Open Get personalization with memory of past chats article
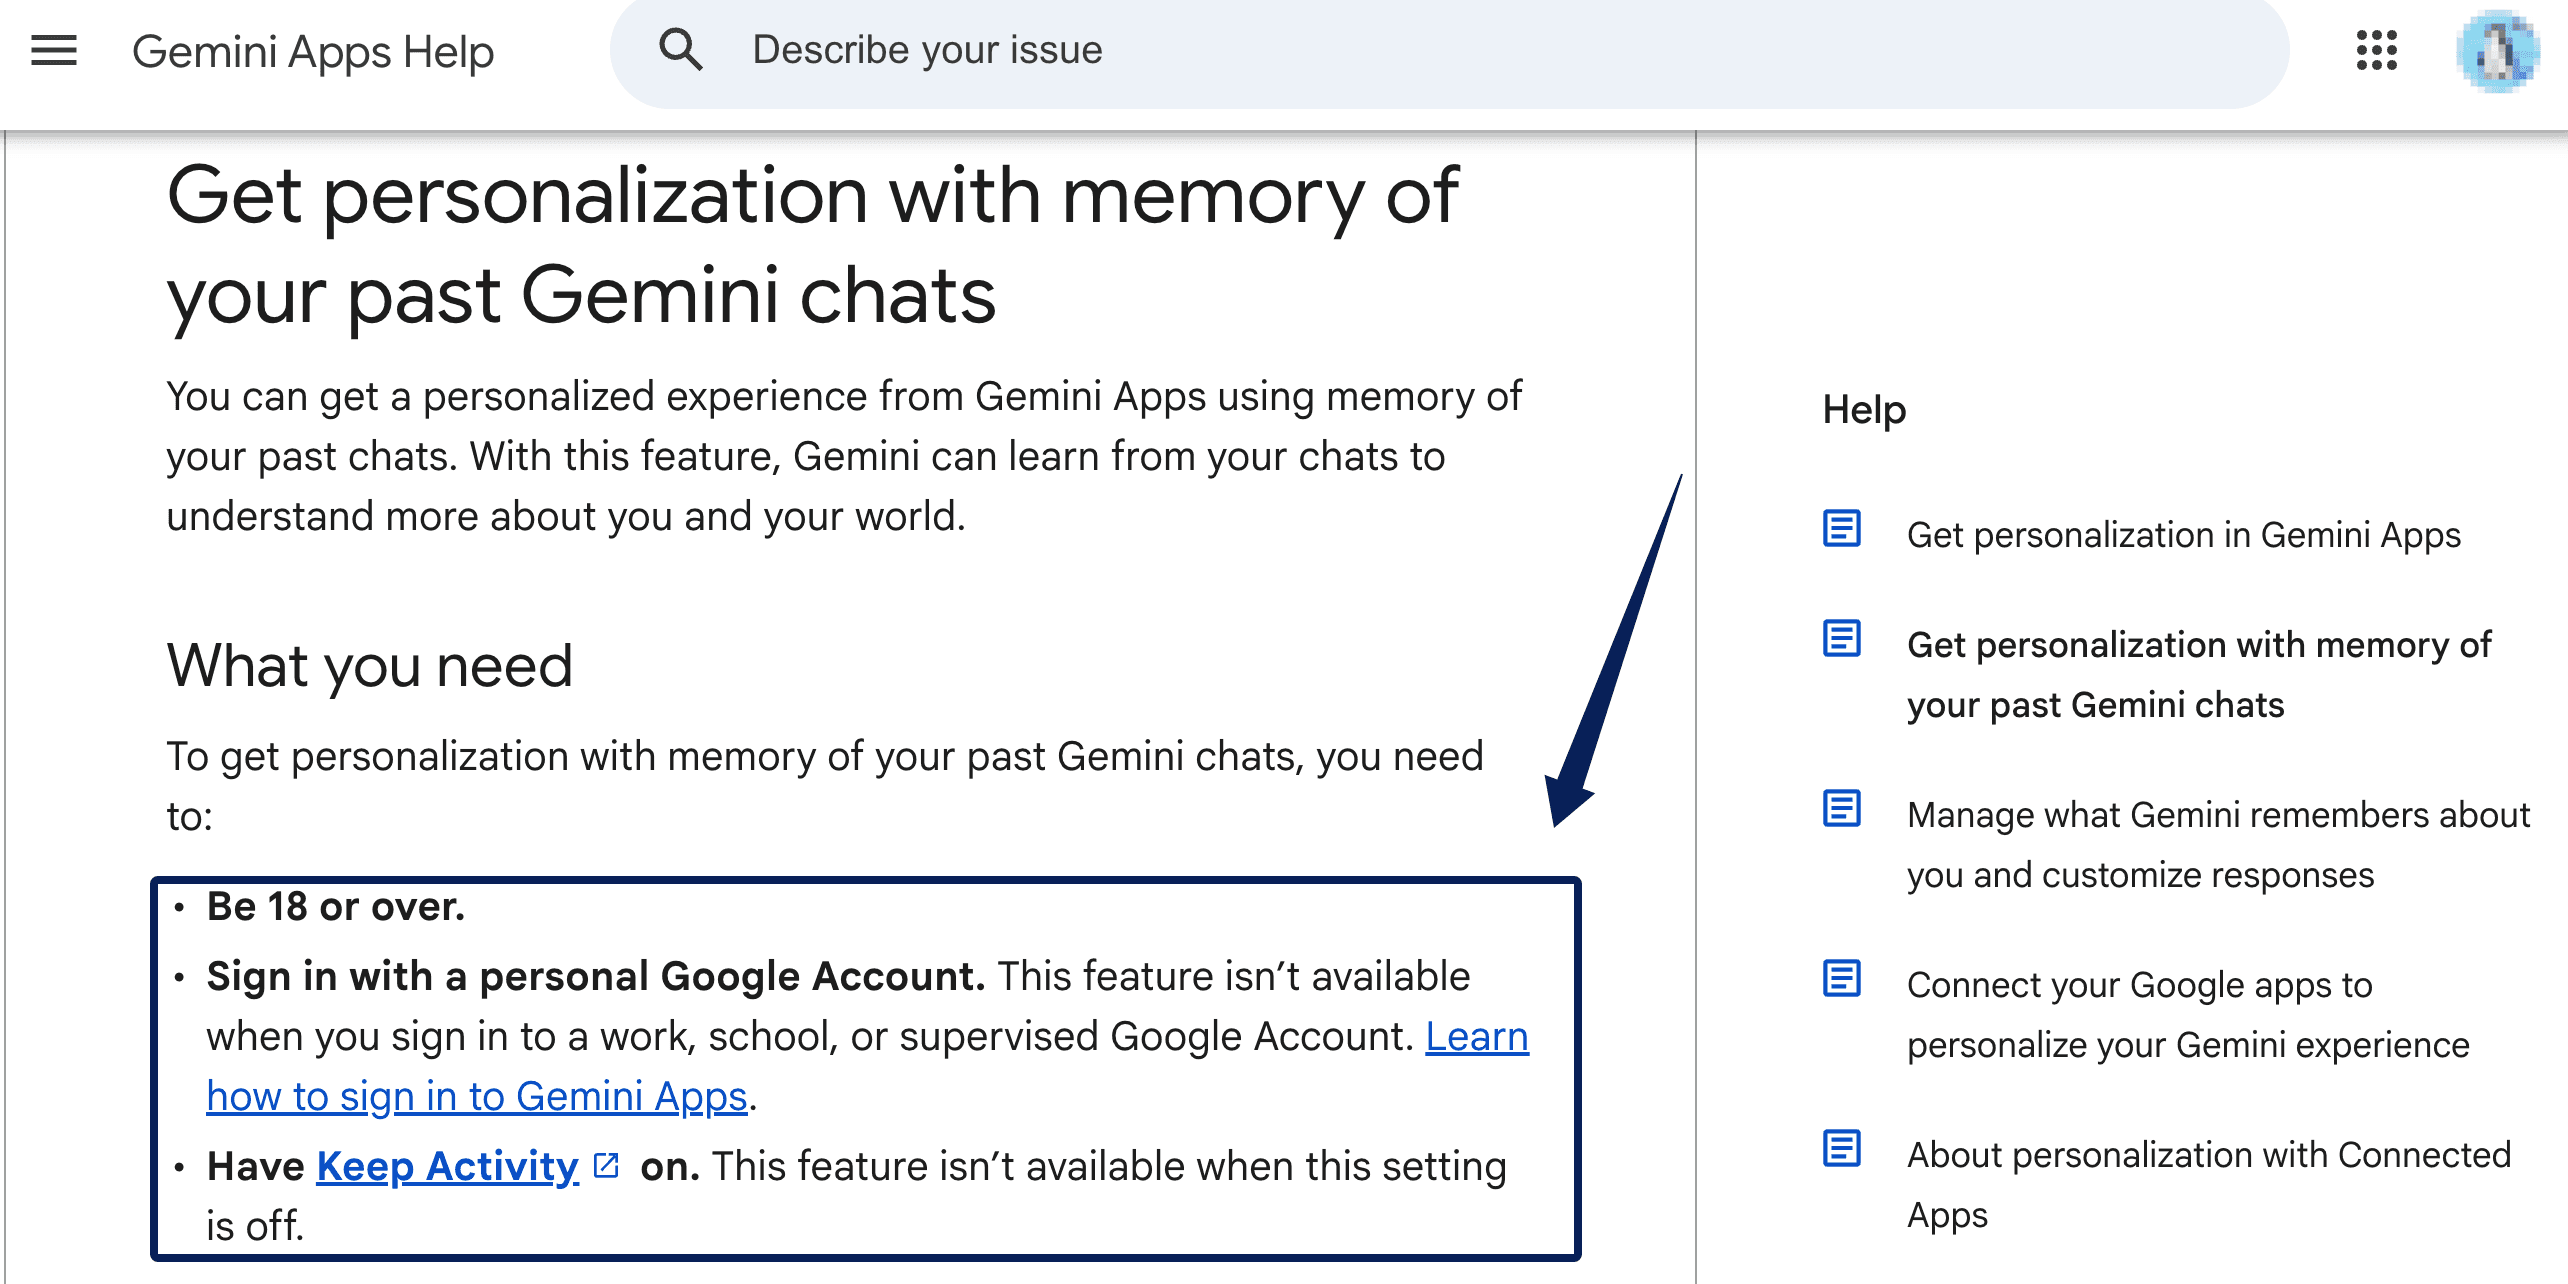This screenshot has height=1284, width=2568. point(2199,675)
